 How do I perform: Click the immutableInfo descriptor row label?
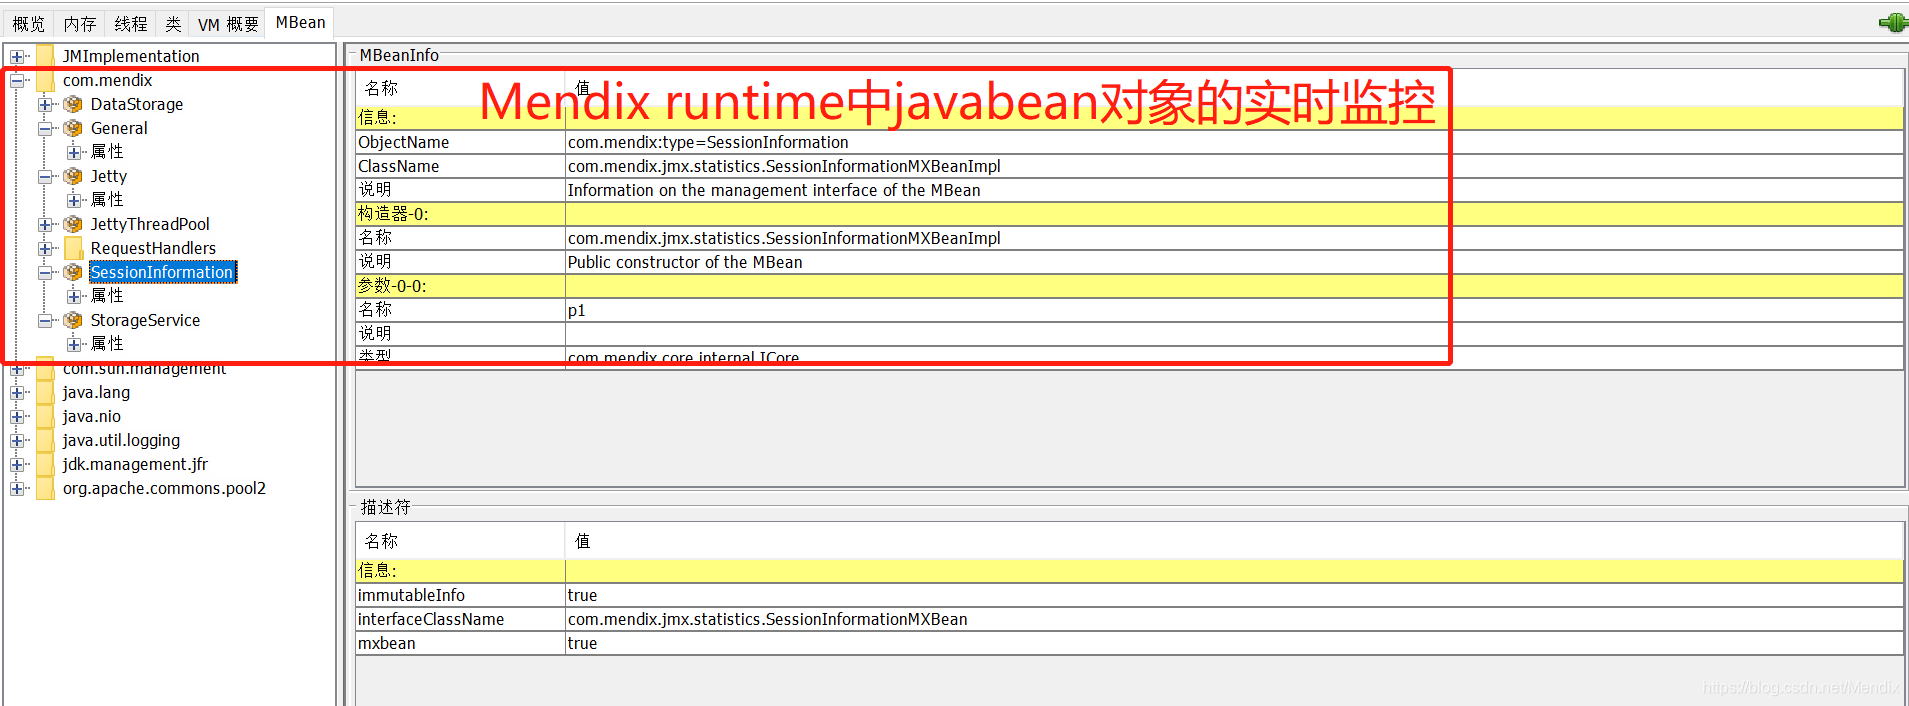click(x=460, y=595)
